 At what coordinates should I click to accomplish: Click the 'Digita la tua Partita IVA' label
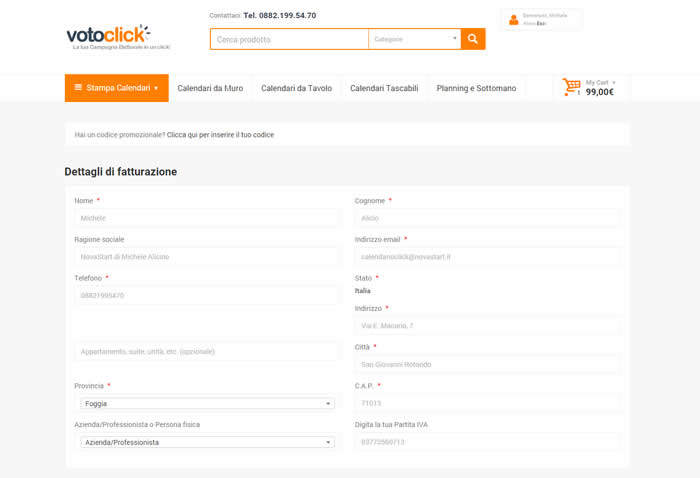[391, 424]
